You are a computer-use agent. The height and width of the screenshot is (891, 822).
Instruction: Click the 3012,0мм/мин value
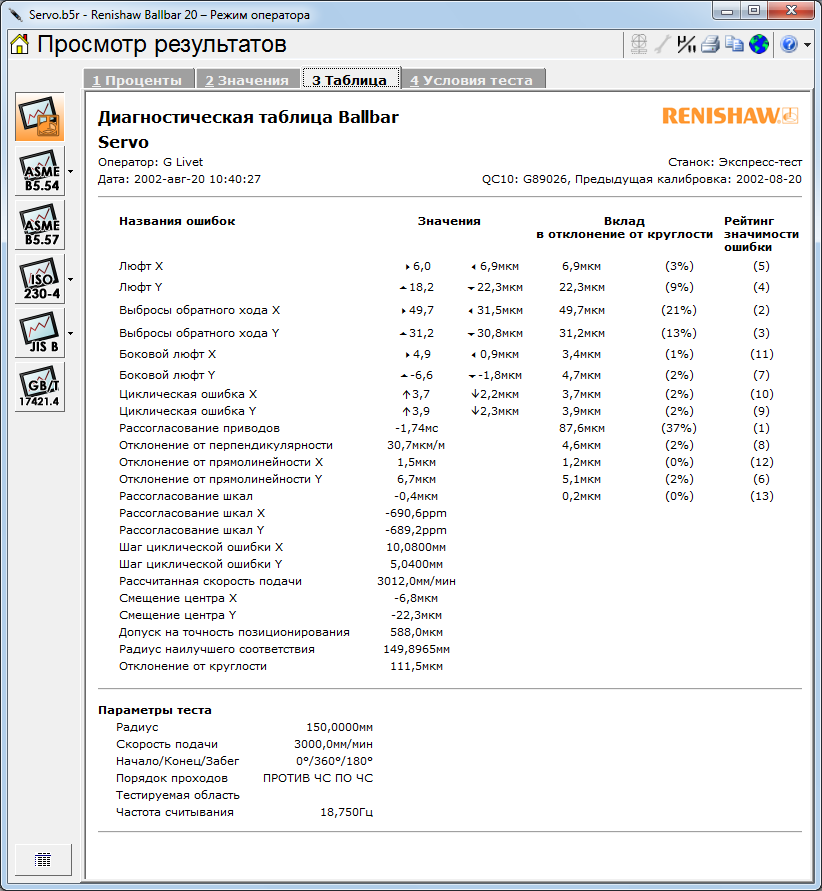tap(416, 581)
